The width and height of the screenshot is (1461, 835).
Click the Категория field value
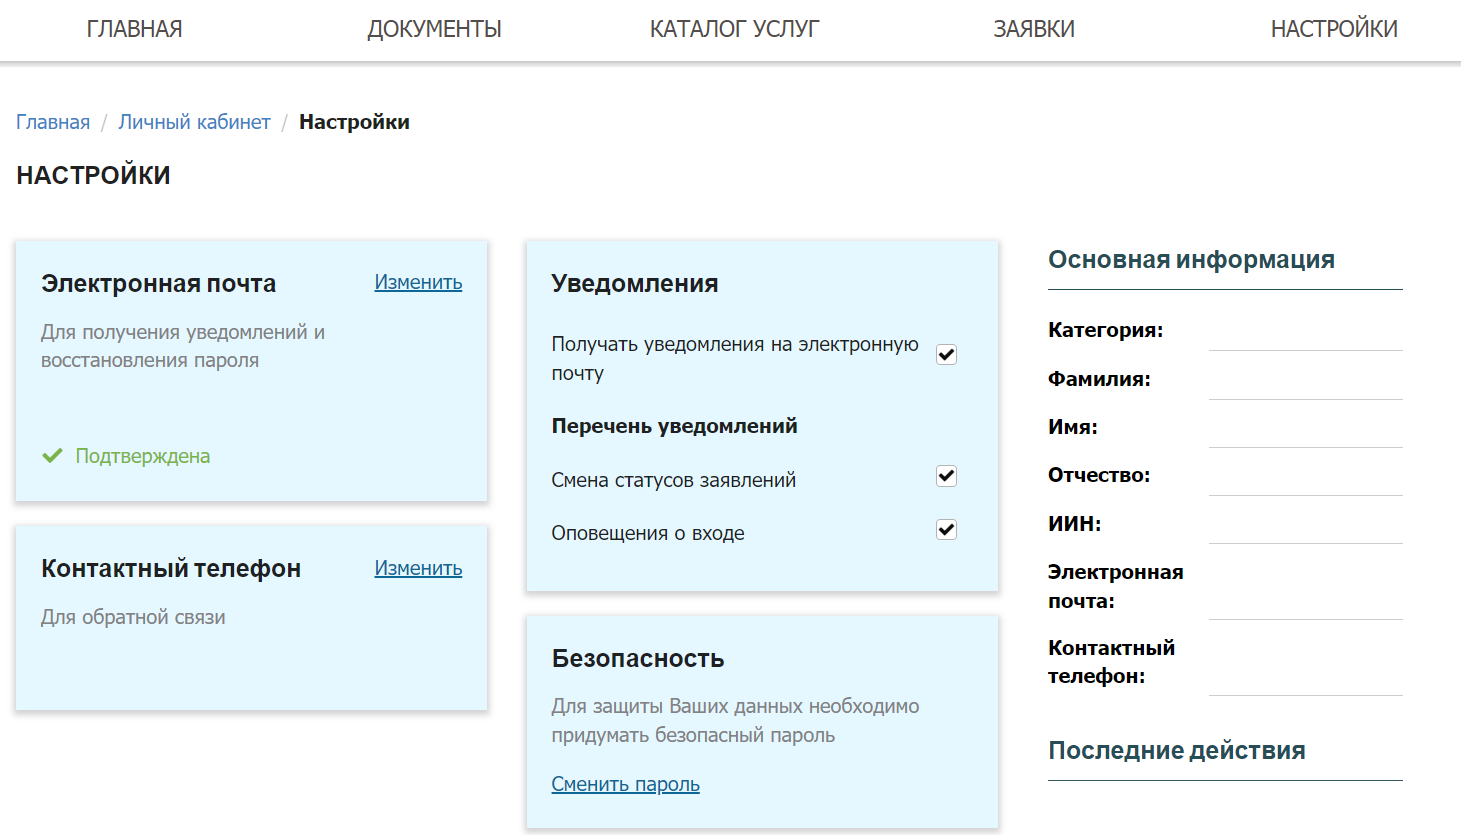tap(1305, 331)
